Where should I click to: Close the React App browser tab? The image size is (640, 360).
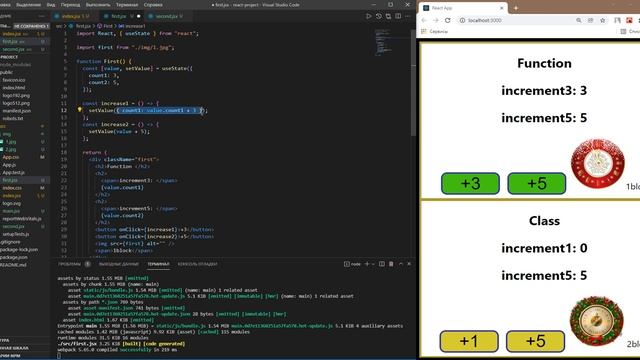[x=502, y=8]
